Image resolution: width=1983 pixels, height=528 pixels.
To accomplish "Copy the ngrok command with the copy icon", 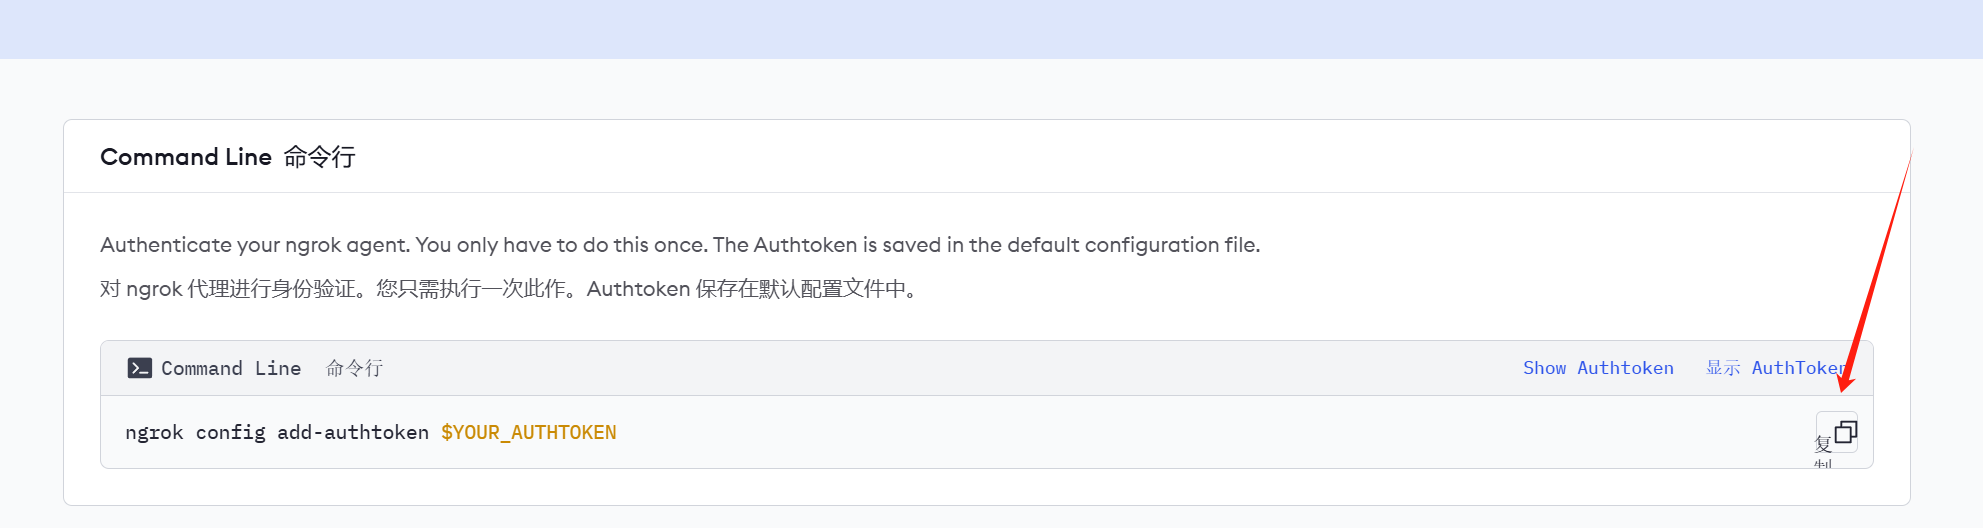I will click(x=1845, y=432).
